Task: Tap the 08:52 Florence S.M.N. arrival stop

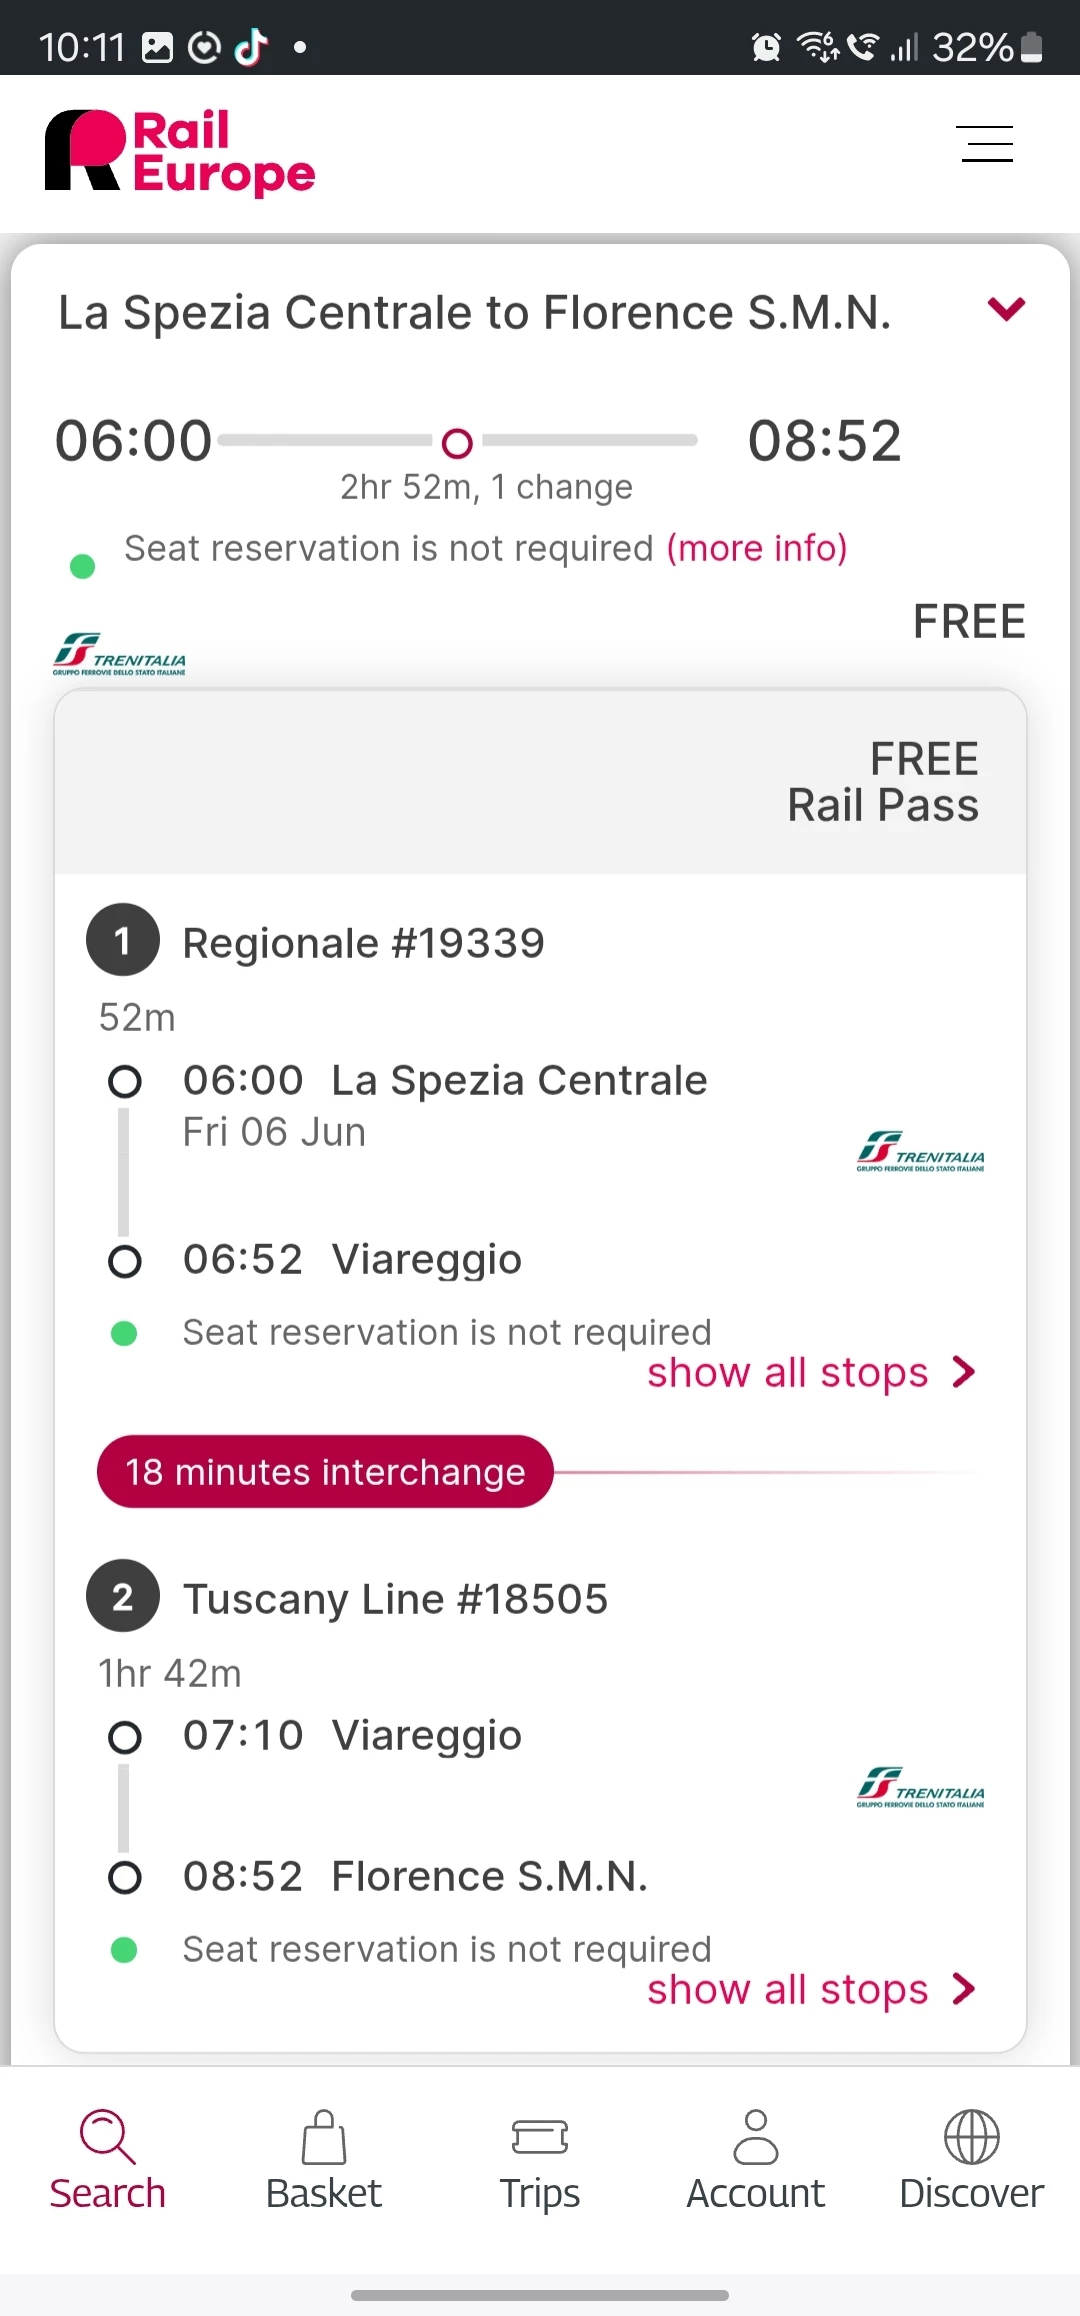Action: click(415, 1877)
